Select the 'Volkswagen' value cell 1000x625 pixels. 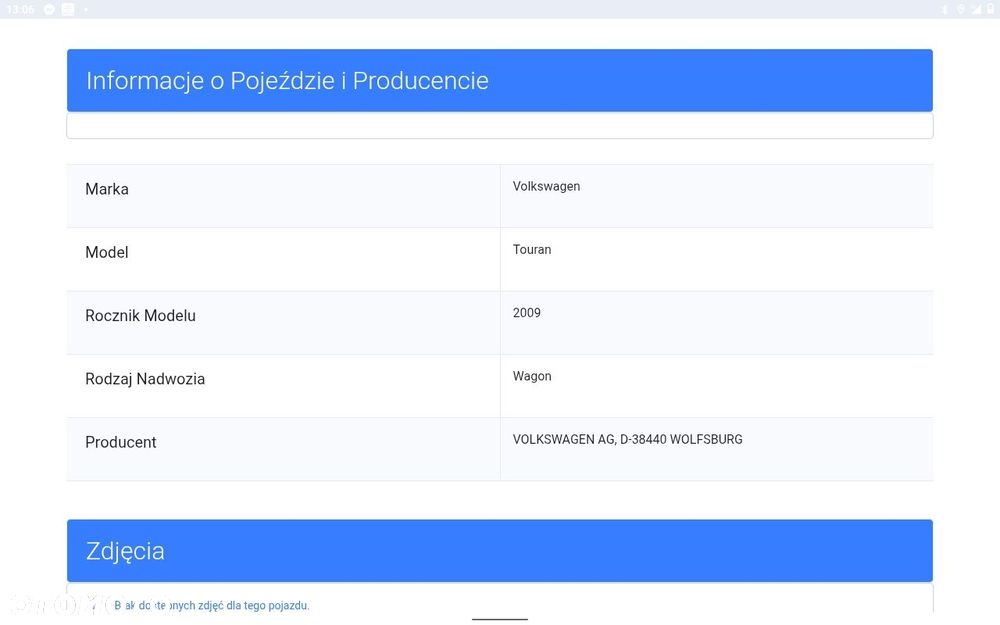tap(717, 196)
